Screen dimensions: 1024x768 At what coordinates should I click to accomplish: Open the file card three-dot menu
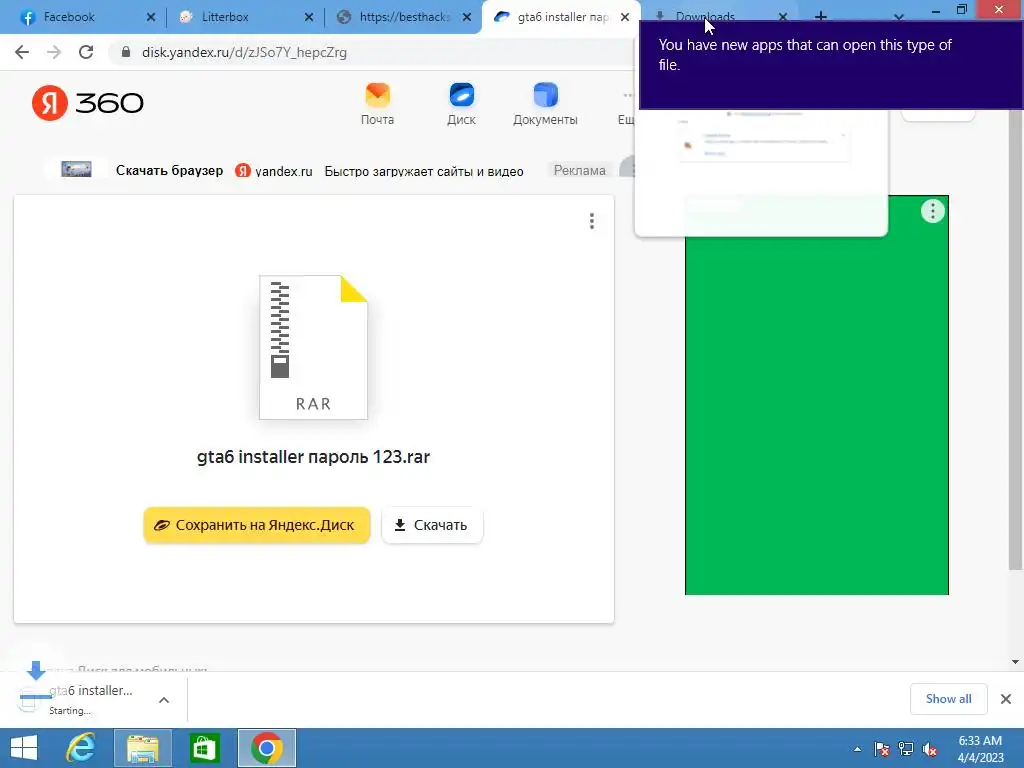pyautogui.click(x=592, y=221)
